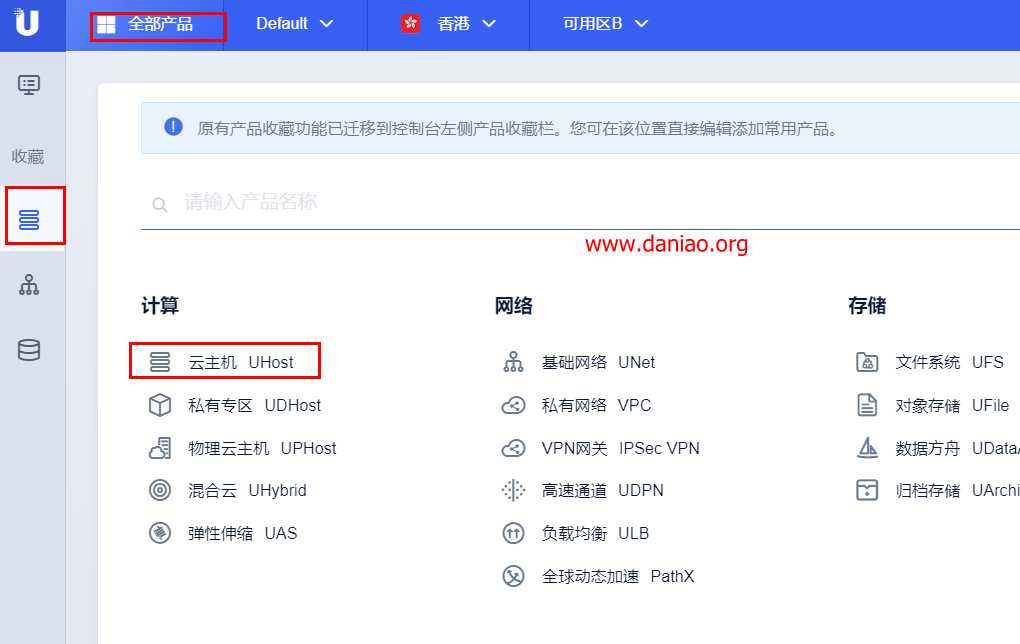Open 负载均衡 ULB product link
The width and height of the screenshot is (1020, 644).
tap(595, 533)
